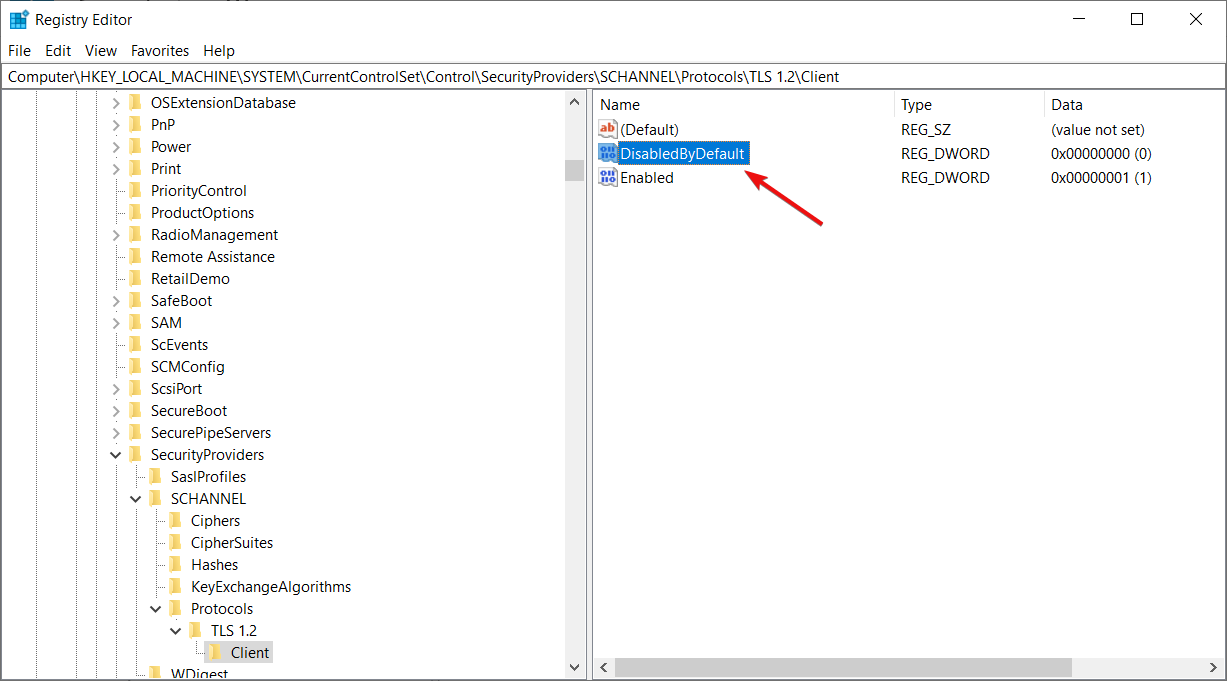Select the (Default) string value icon

point(608,129)
